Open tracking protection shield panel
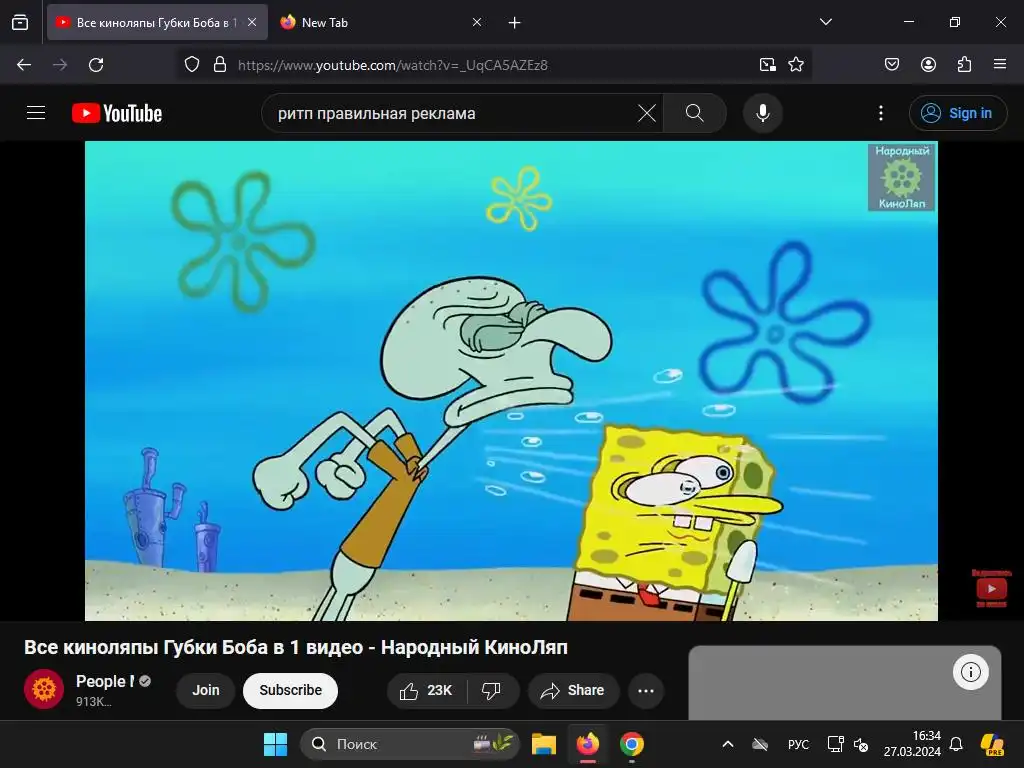The height and width of the screenshot is (768, 1024). coord(191,65)
